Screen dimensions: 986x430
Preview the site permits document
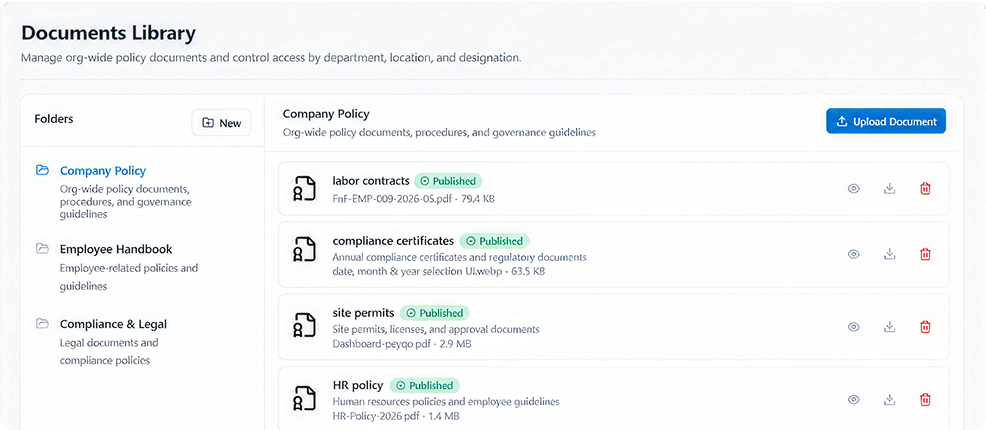pos(853,327)
